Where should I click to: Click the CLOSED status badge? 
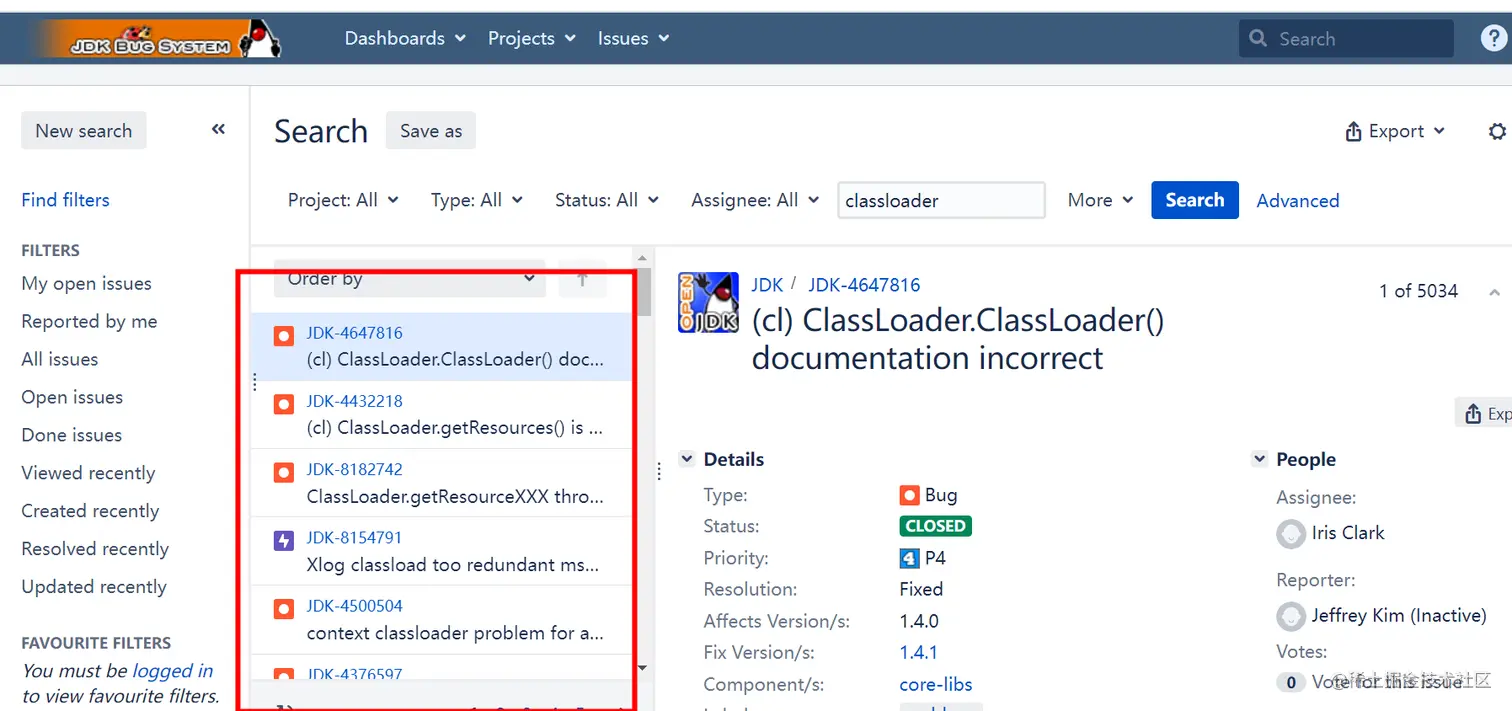click(x=936, y=526)
